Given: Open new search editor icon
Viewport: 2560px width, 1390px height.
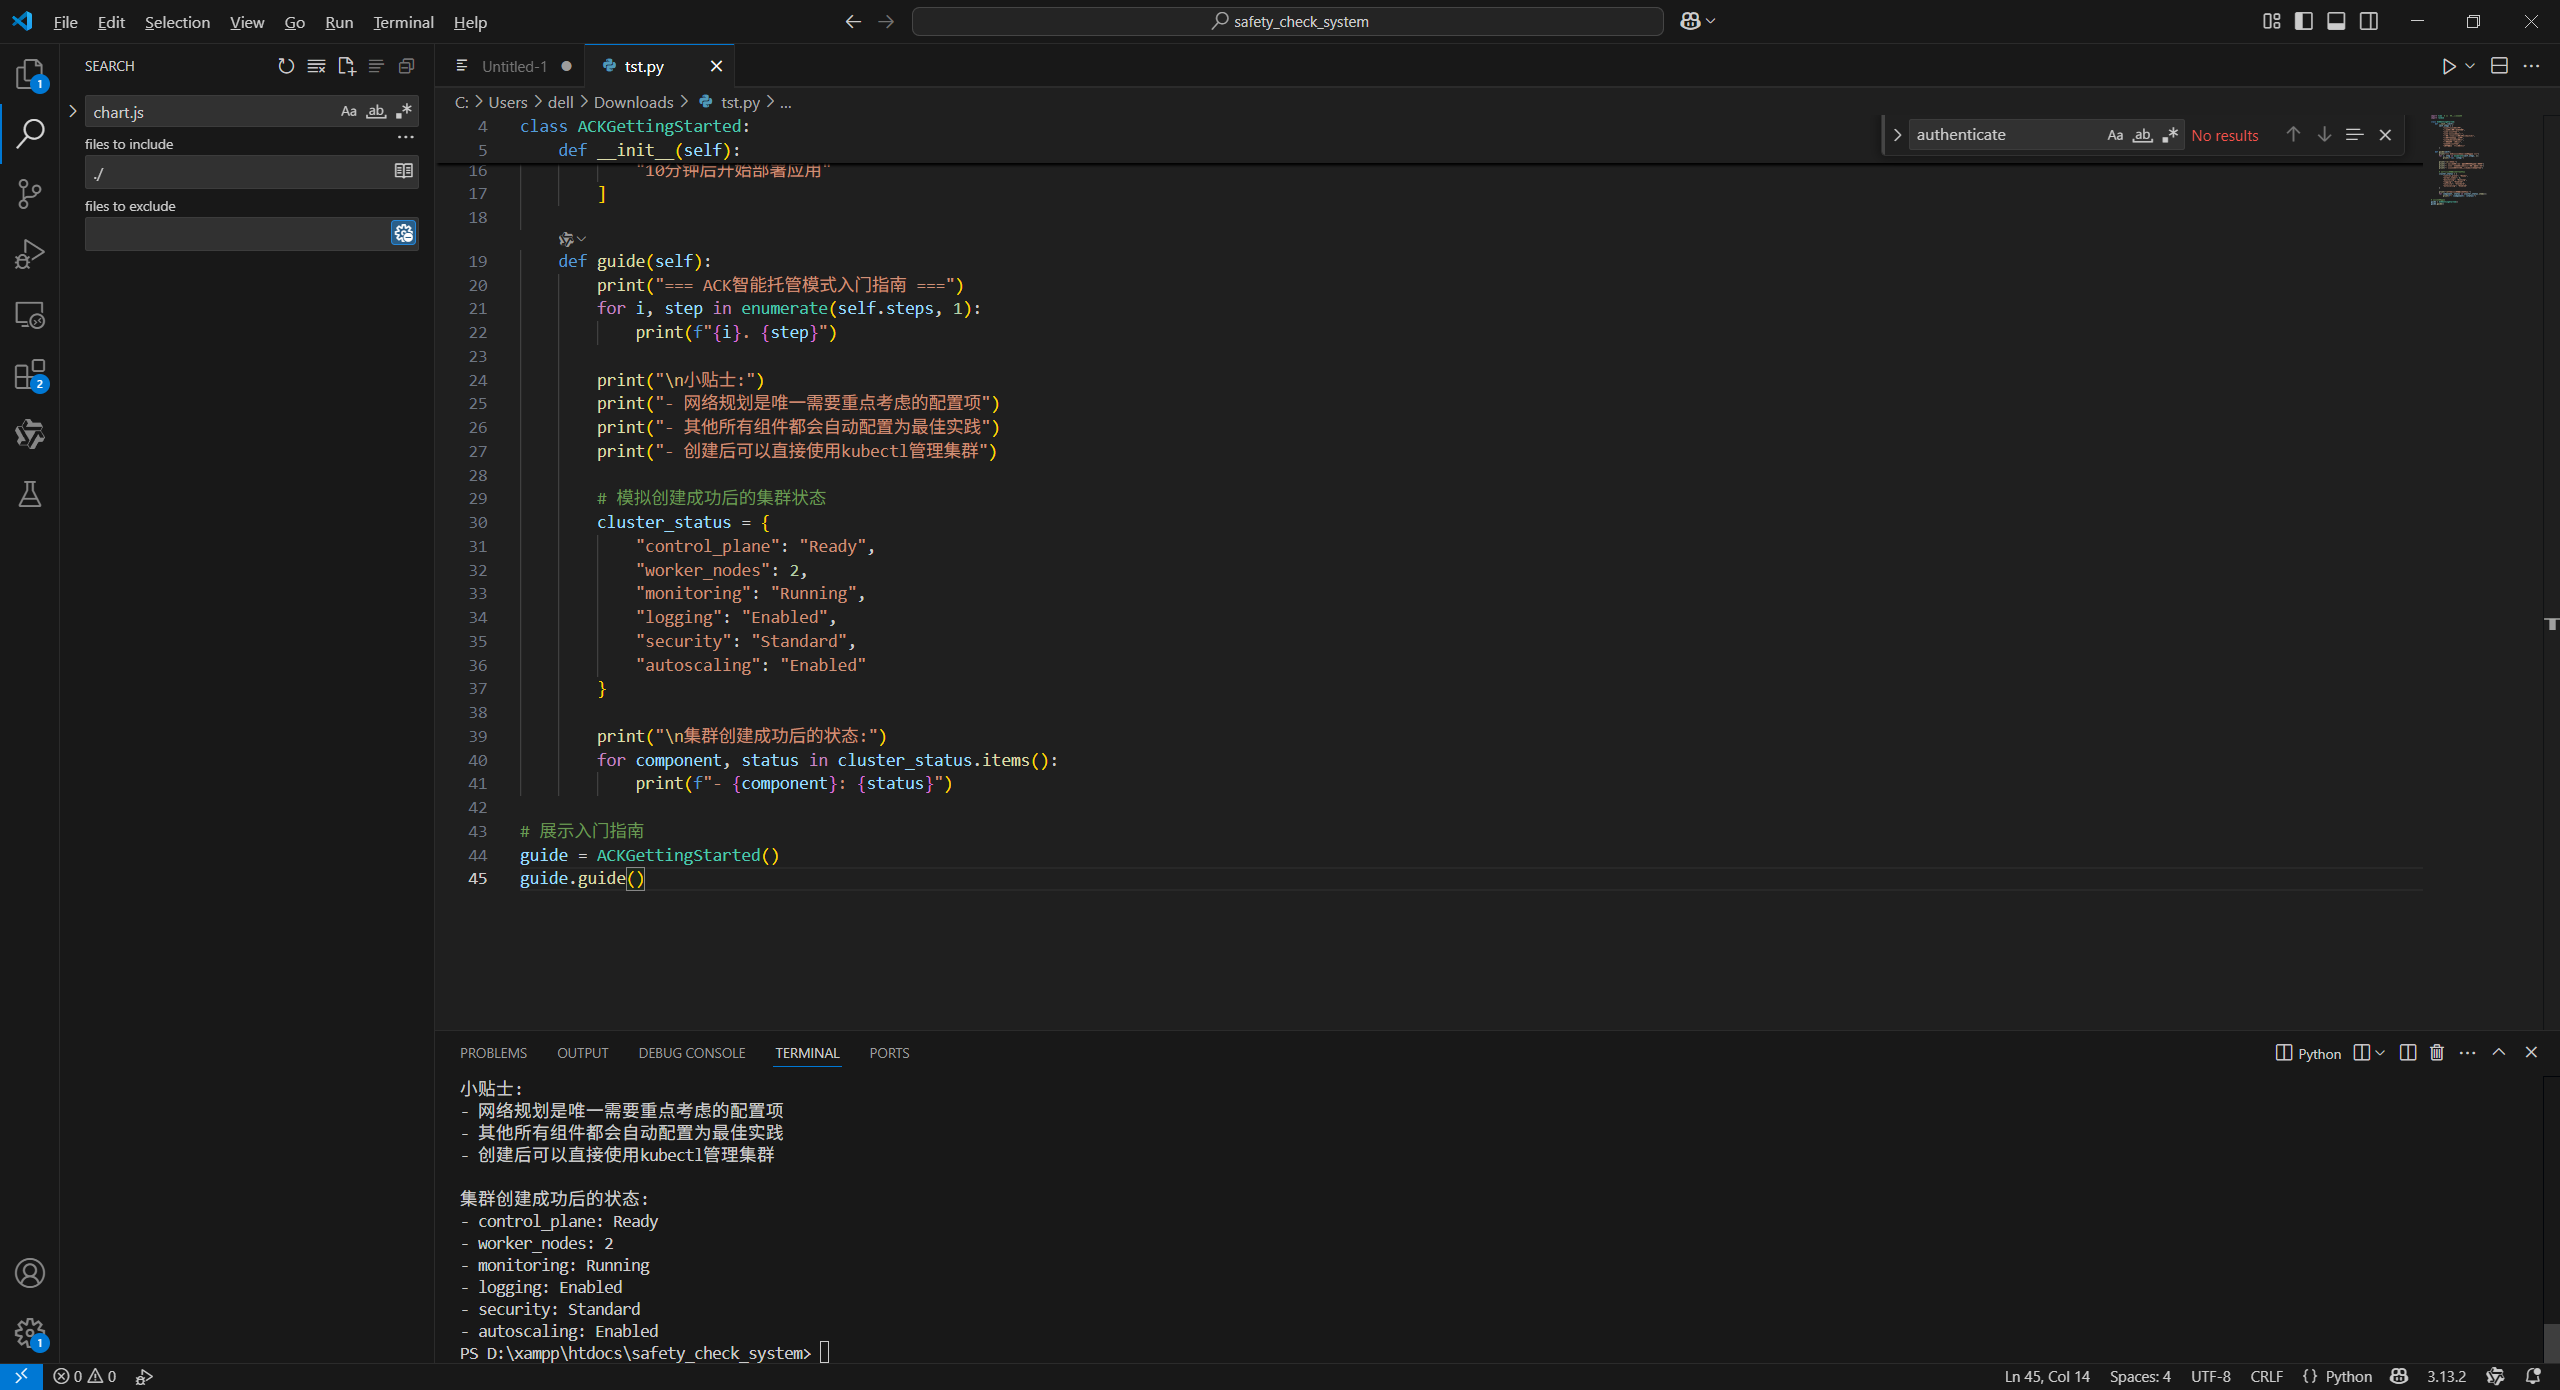Looking at the screenshot, I should point(347,66).
